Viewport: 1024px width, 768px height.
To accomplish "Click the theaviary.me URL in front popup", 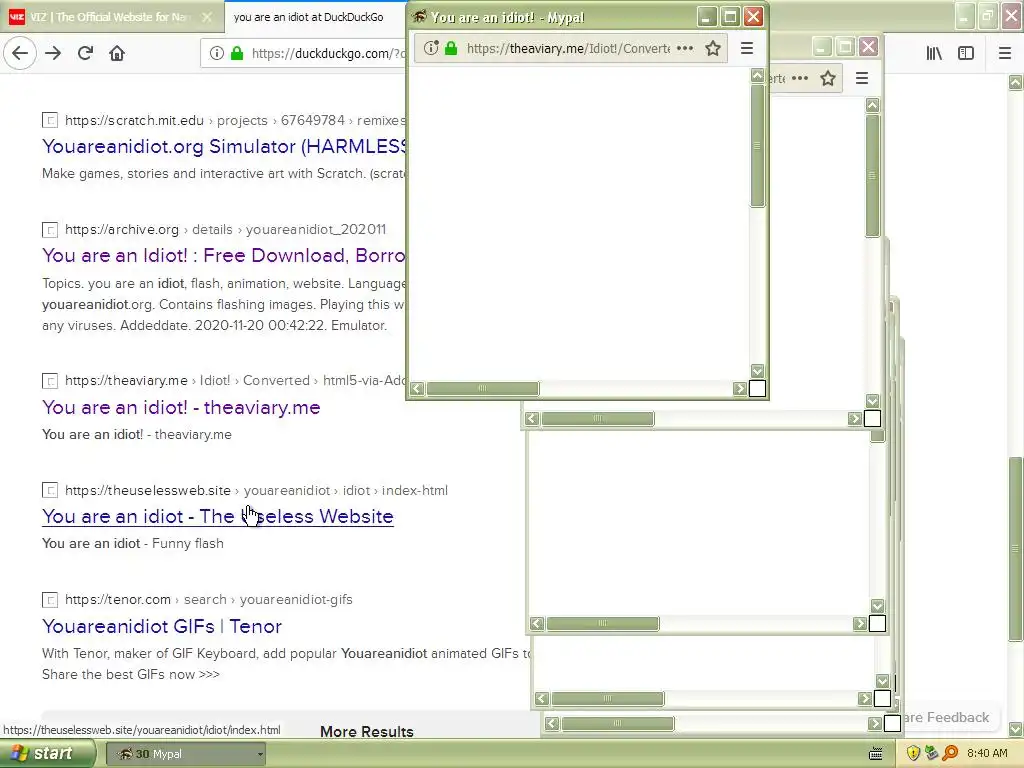I will [x=568, y=48].
